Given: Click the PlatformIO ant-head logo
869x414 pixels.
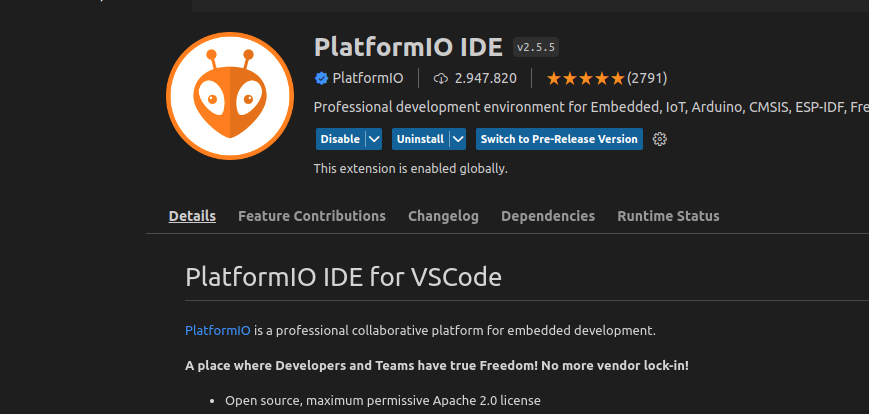Looking at the screenshot, I should [229, 96].
